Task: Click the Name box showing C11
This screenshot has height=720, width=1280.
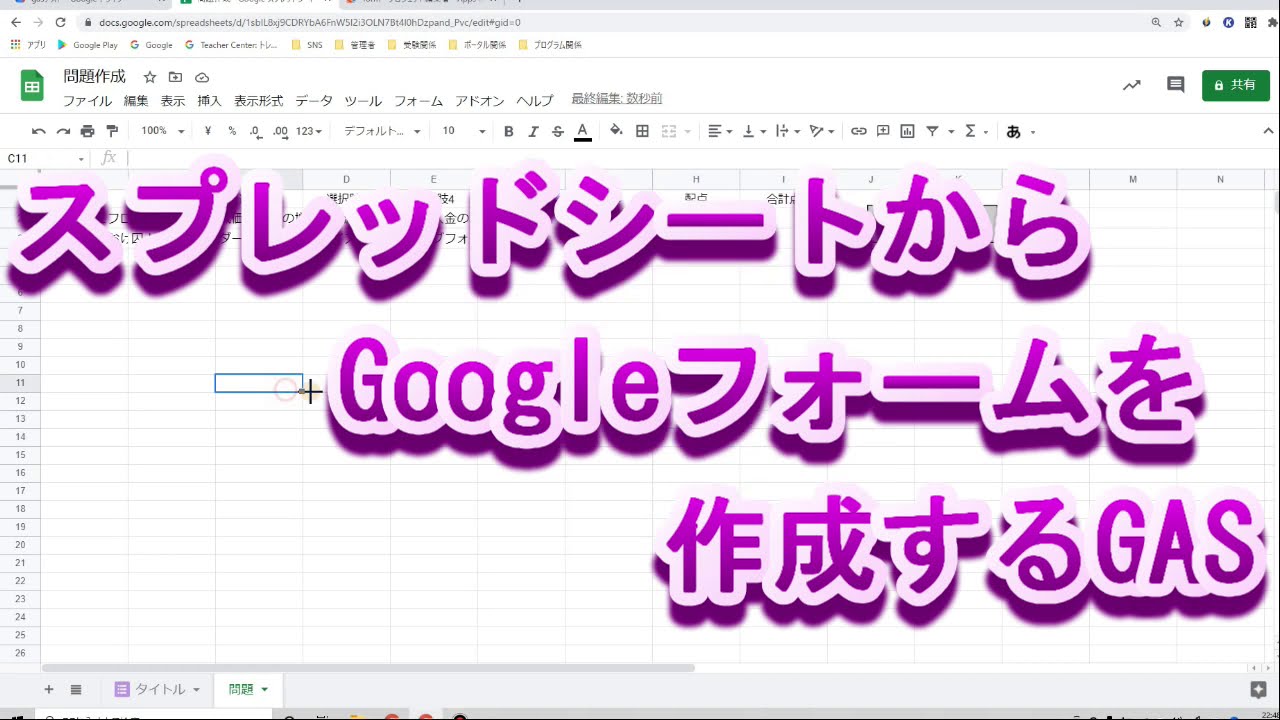Action: pyautogui.click(x=45, y=158)
